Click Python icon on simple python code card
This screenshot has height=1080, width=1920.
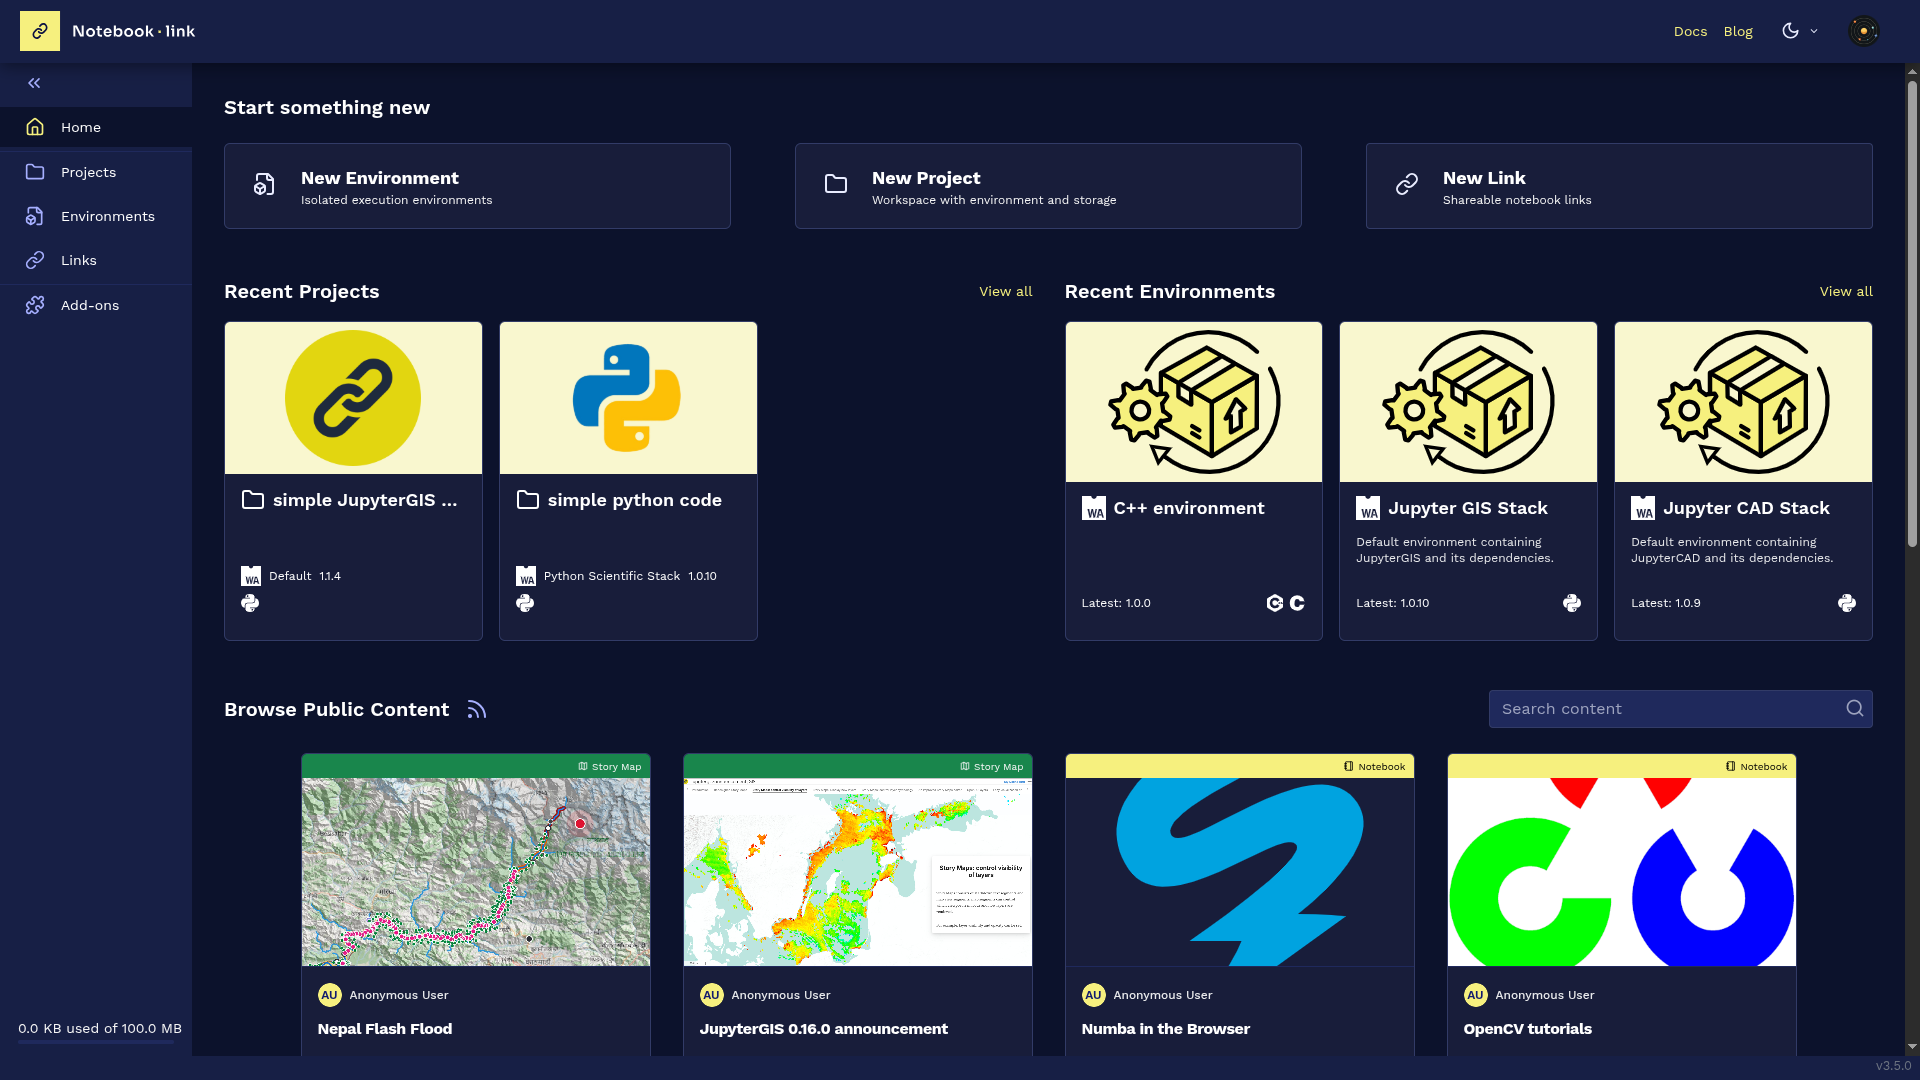pos(525,603)
